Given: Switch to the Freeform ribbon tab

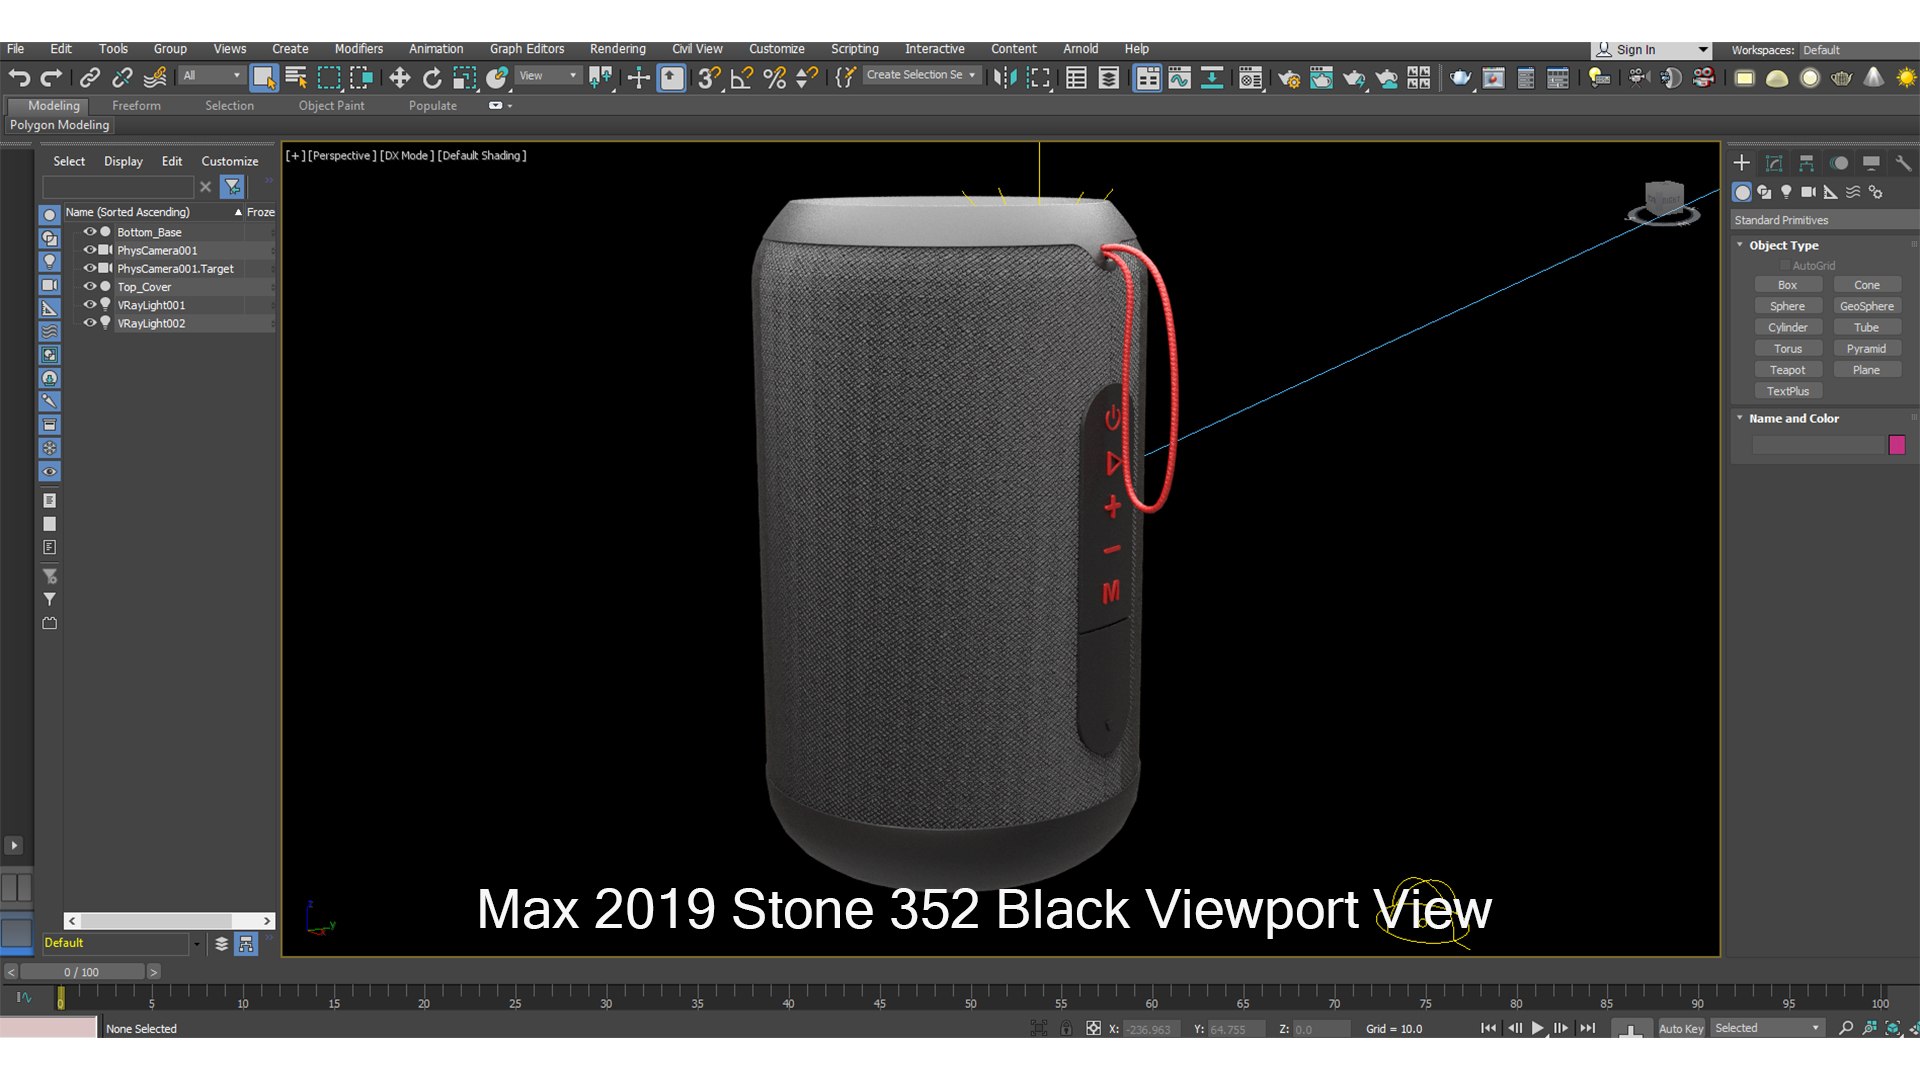Looking at the screenshot, I should coord(136,106).
